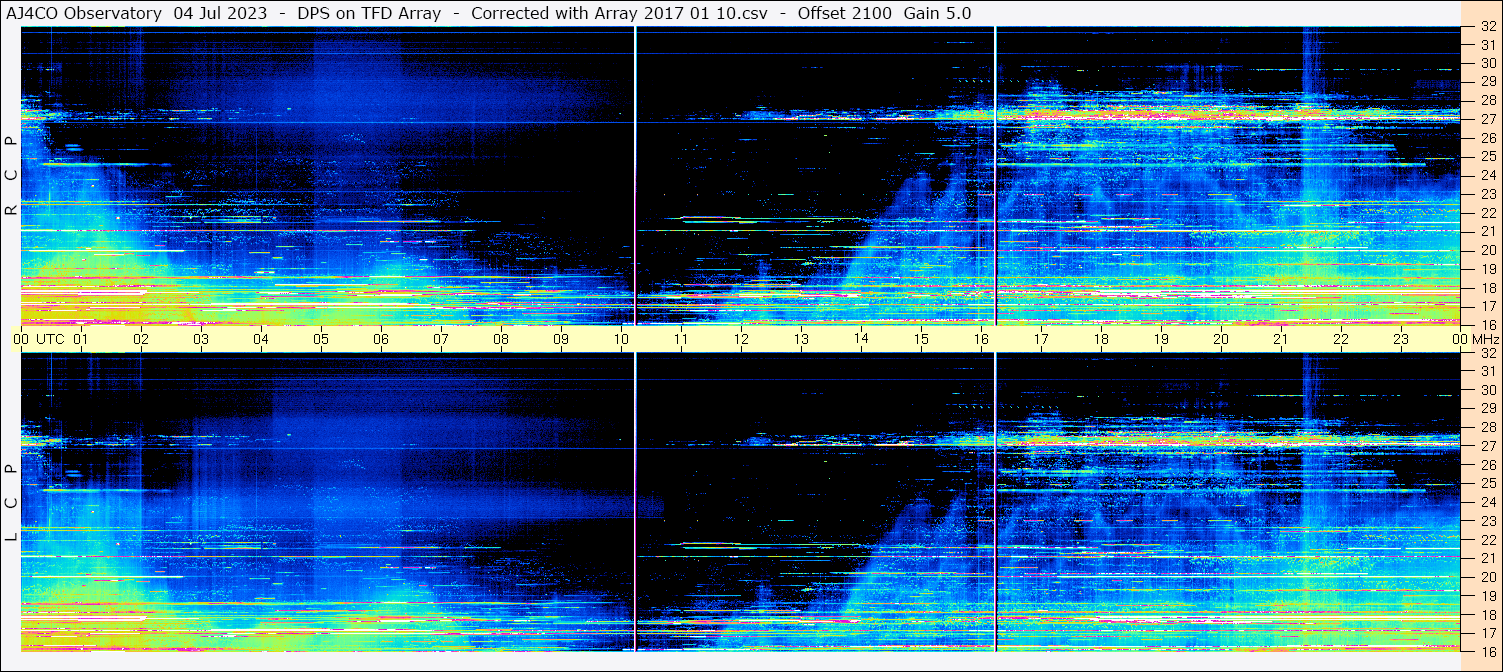The width and height of the screenshot is (1503, 672).
Task: Select the 11 hour tick label
Action: (x=681, y=339)
